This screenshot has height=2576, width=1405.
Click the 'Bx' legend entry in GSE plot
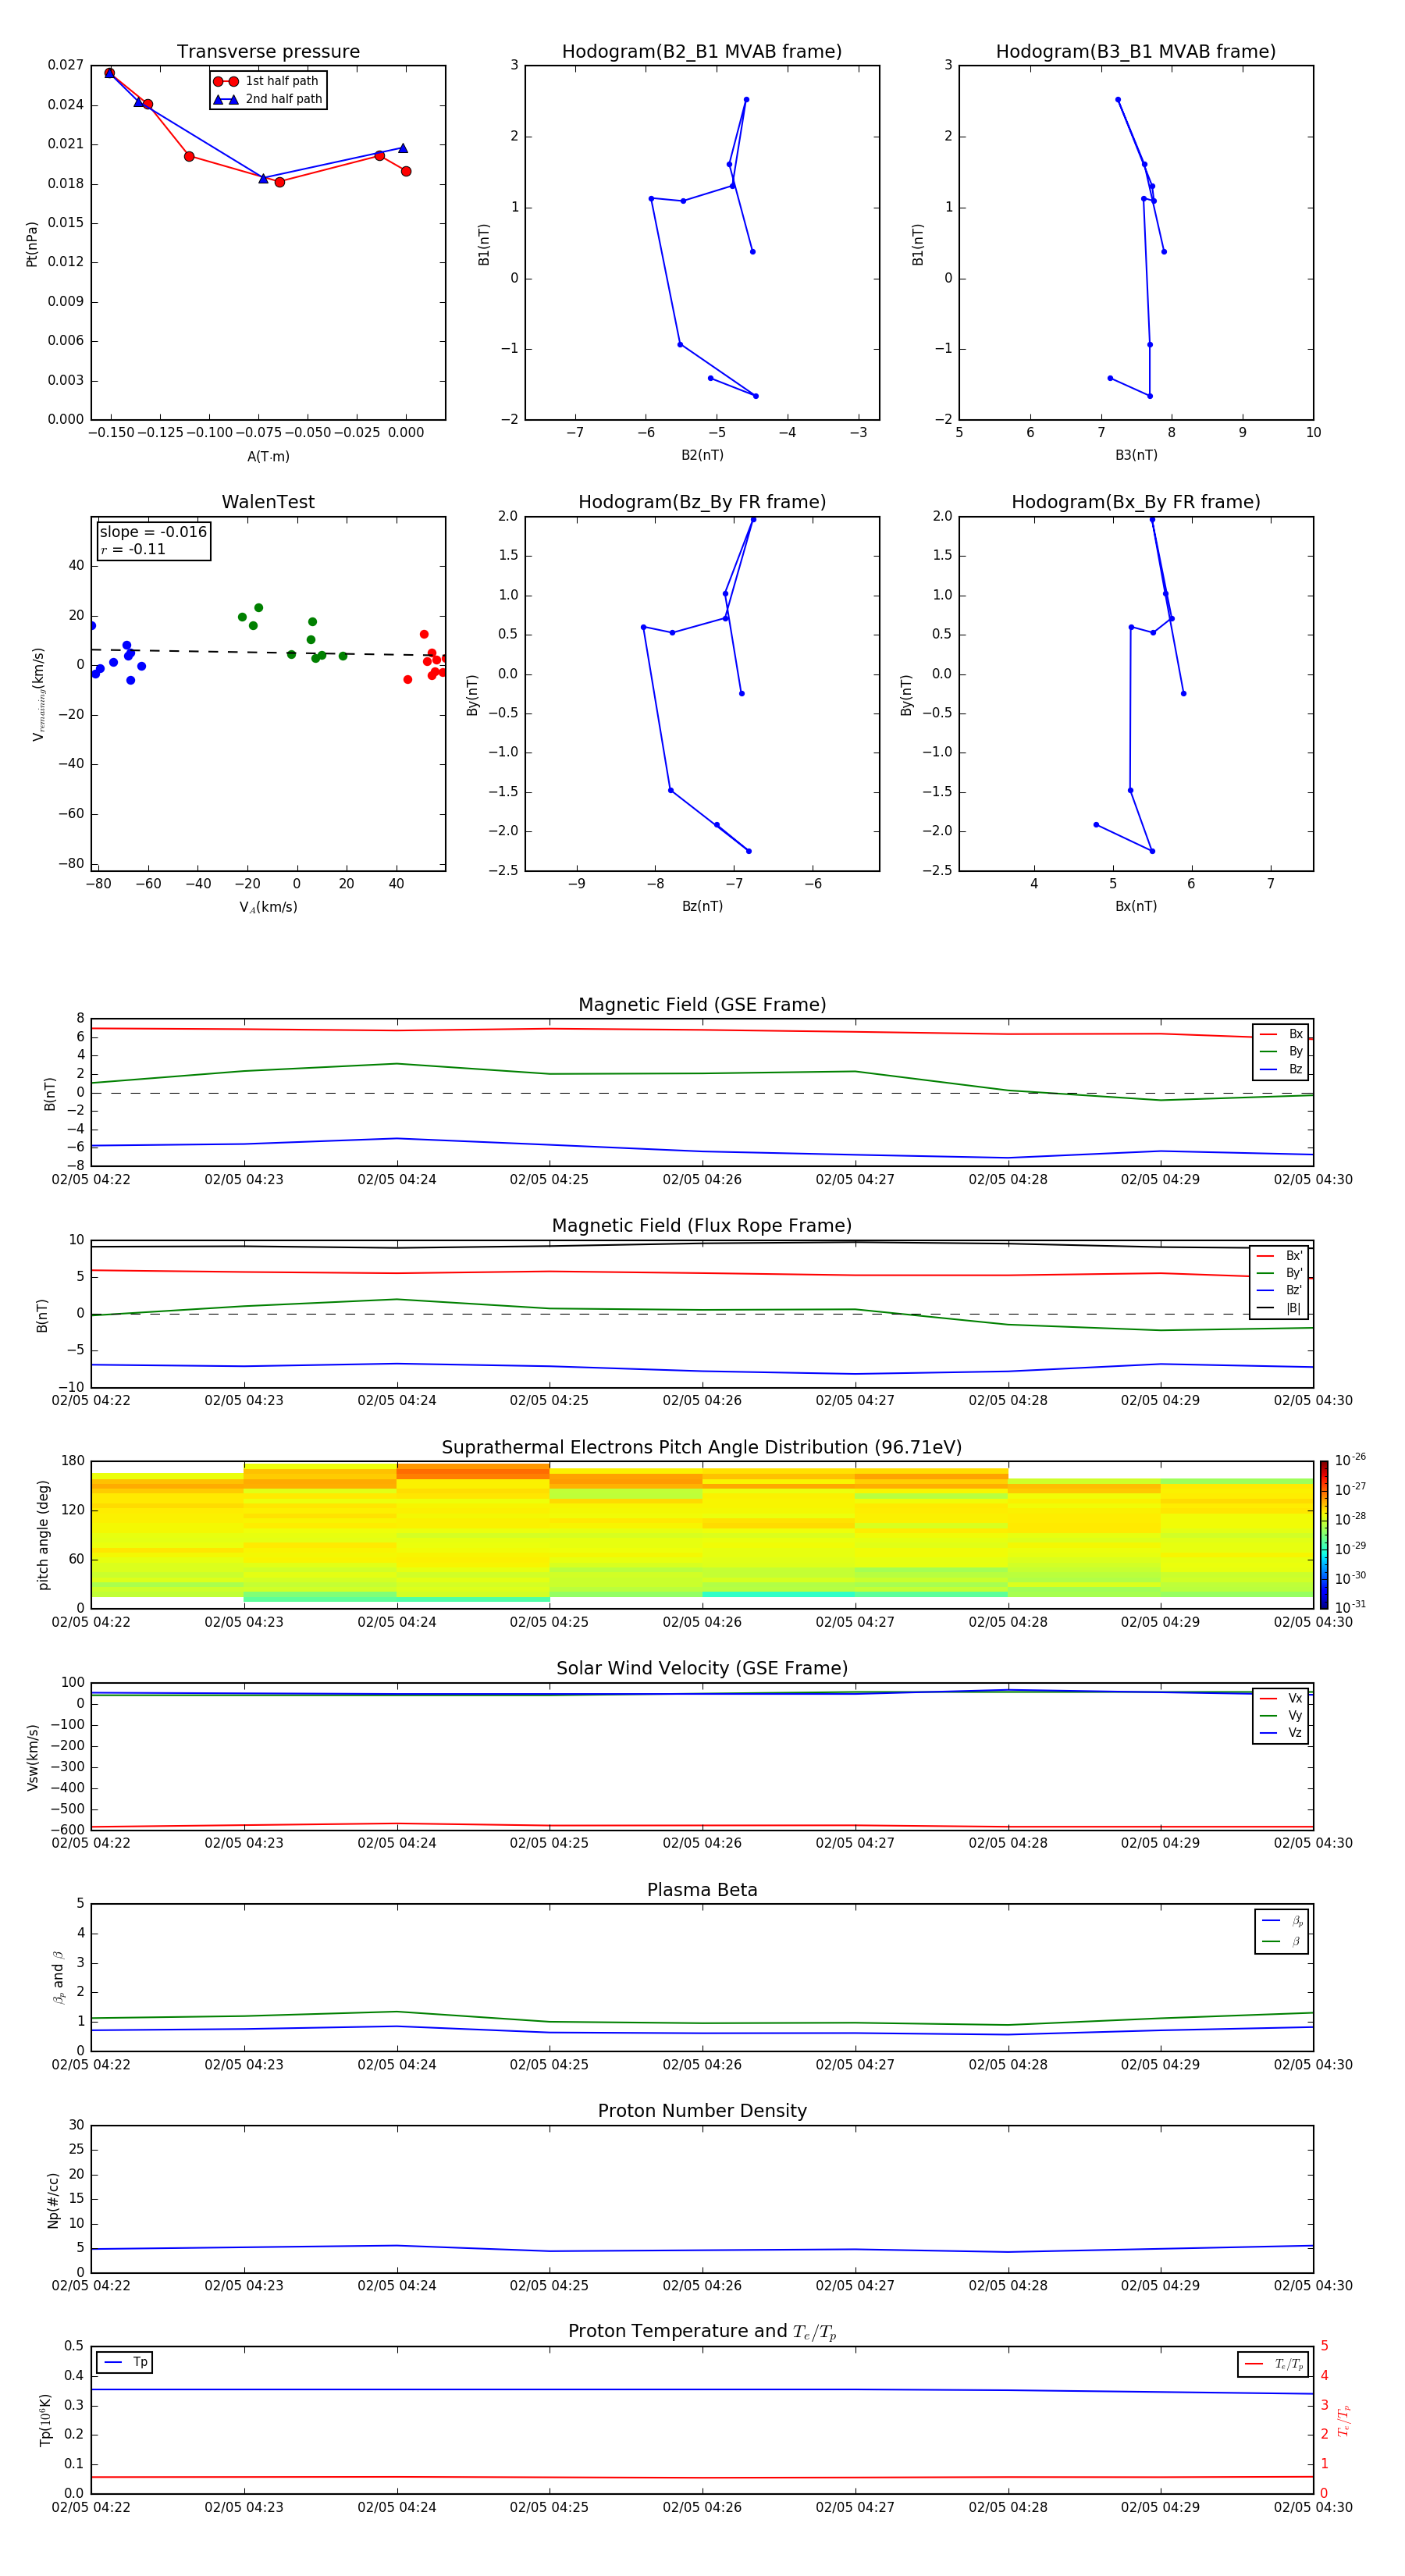(1281, 1034)
